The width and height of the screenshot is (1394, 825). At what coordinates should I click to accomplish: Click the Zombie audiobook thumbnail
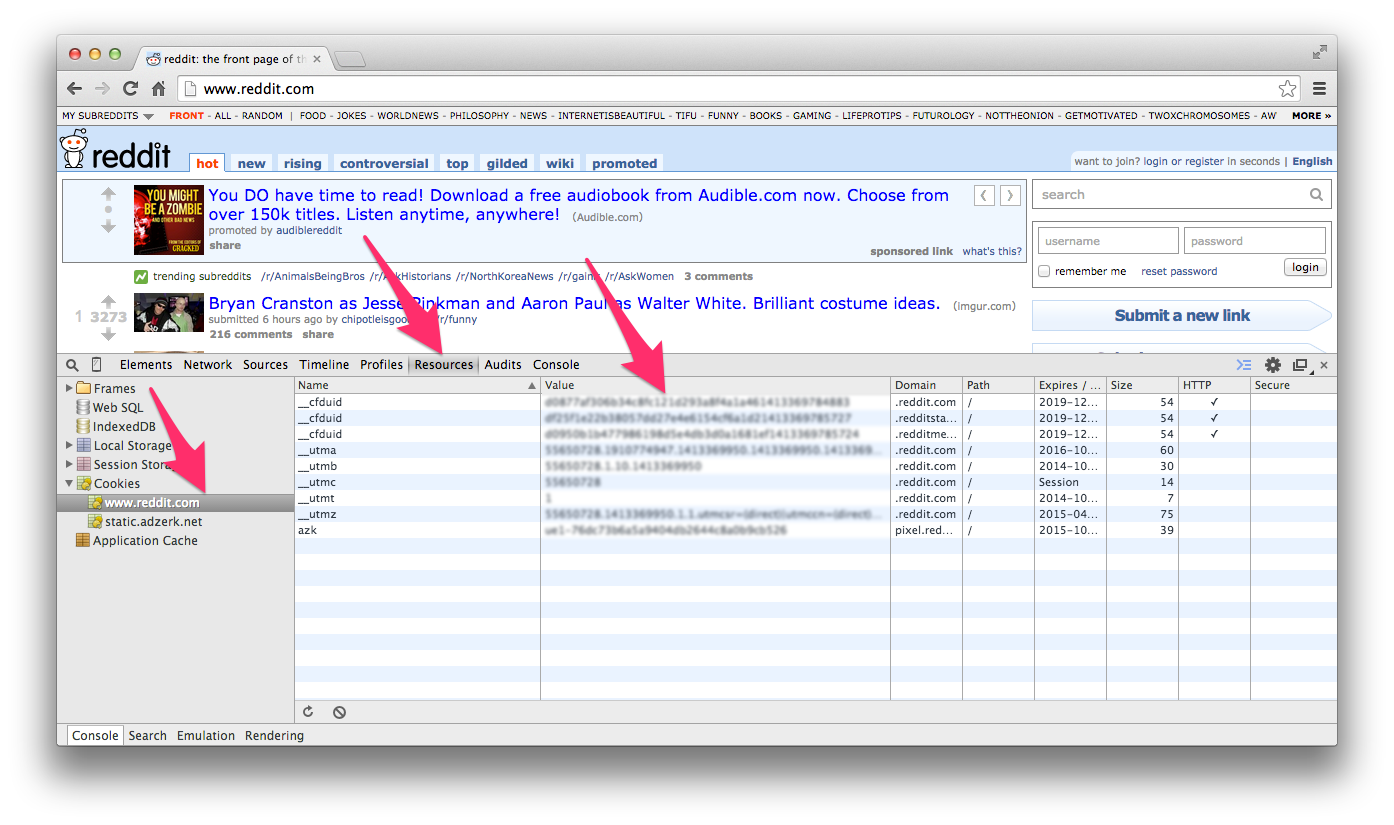pyautogui.click(x=169, y=220)
